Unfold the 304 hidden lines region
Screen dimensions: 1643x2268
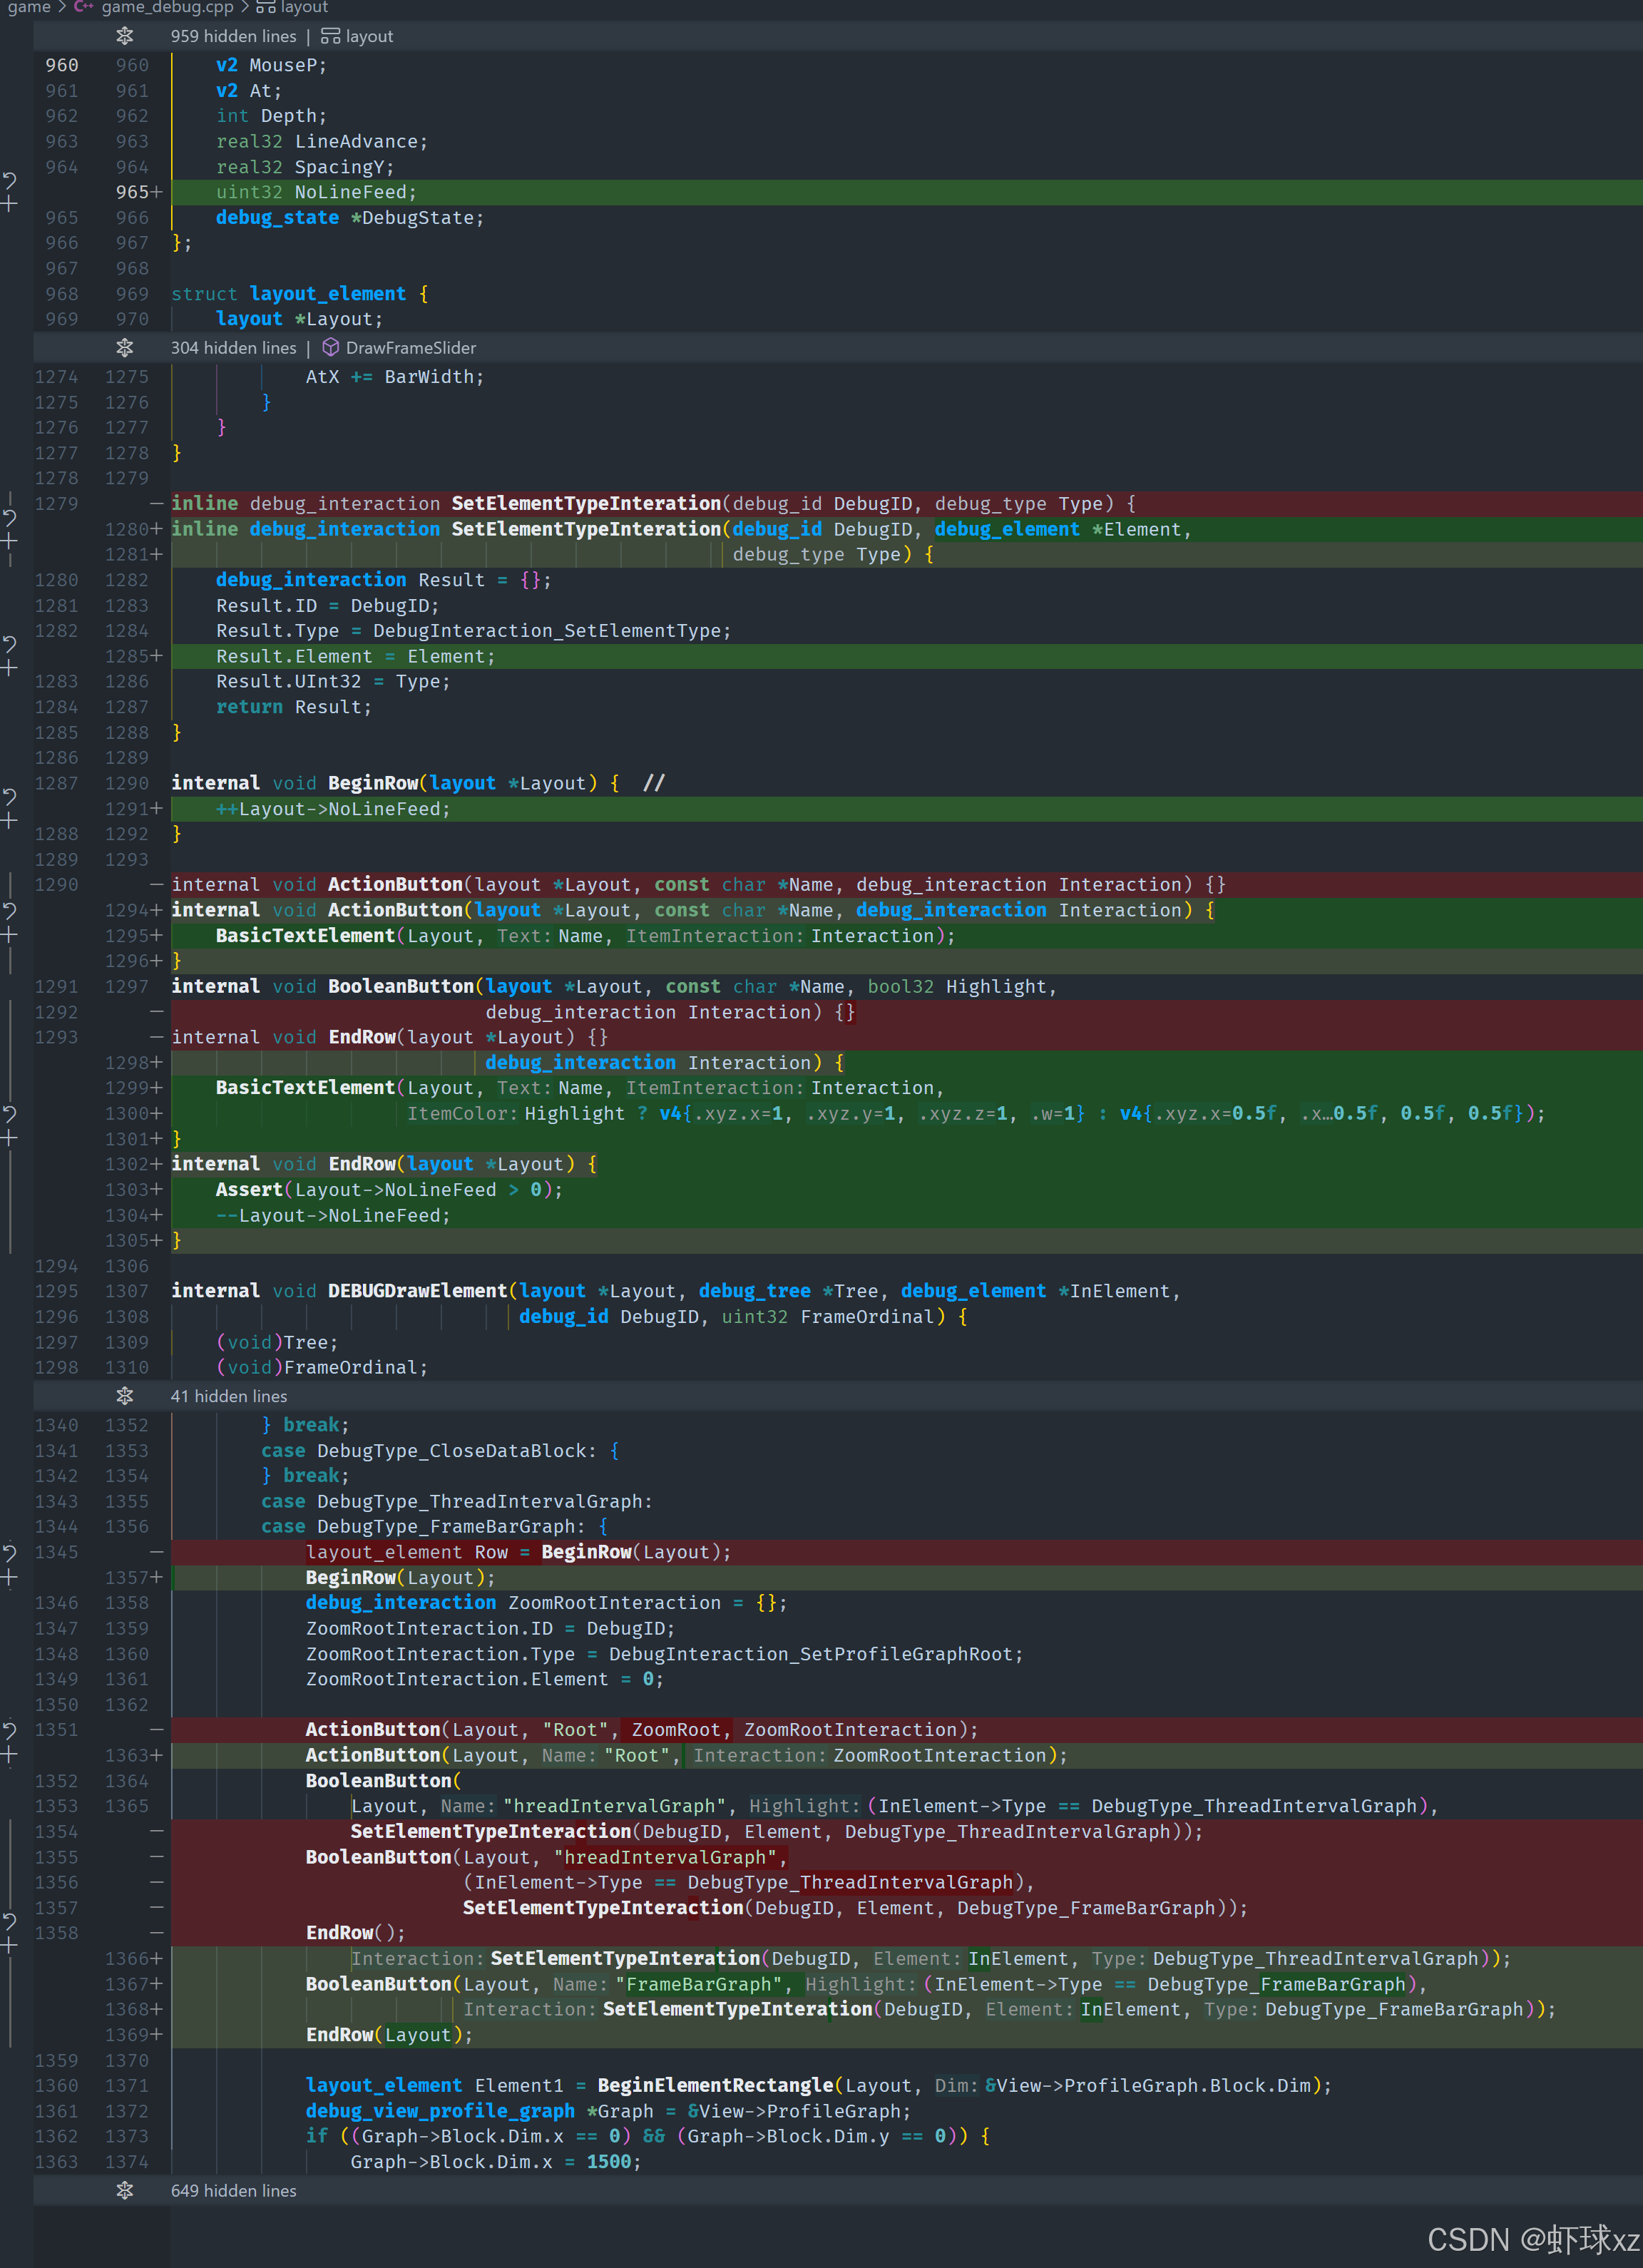124,347
